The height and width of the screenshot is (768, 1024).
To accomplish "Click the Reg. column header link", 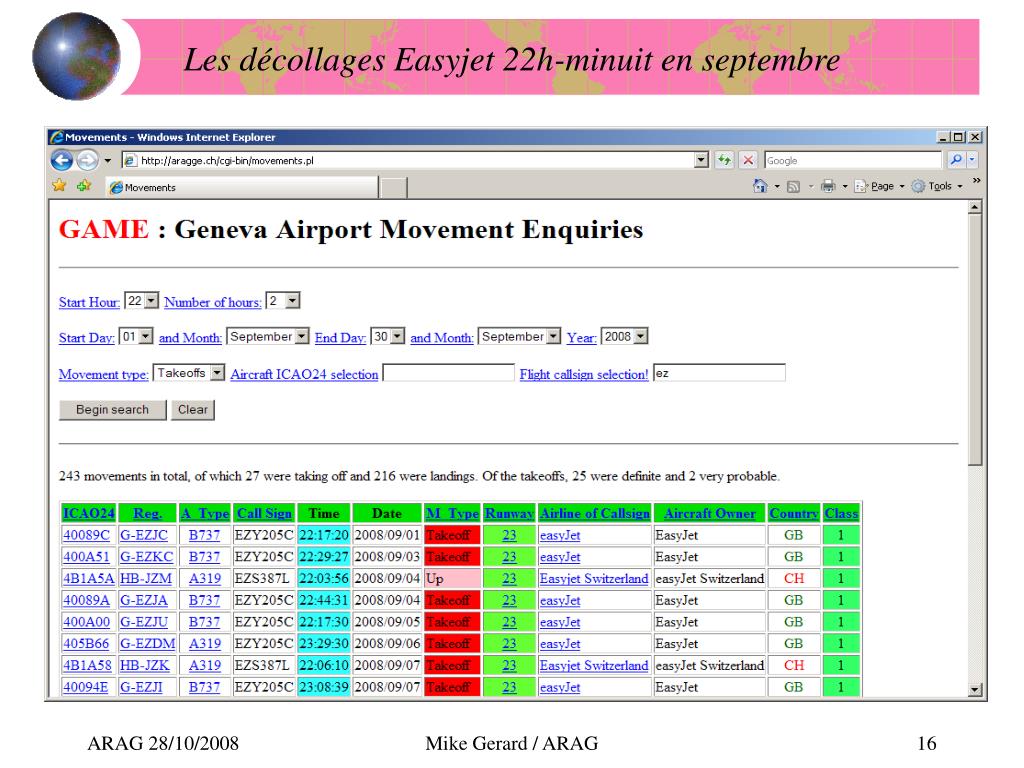I will click(x=147, y=513).
